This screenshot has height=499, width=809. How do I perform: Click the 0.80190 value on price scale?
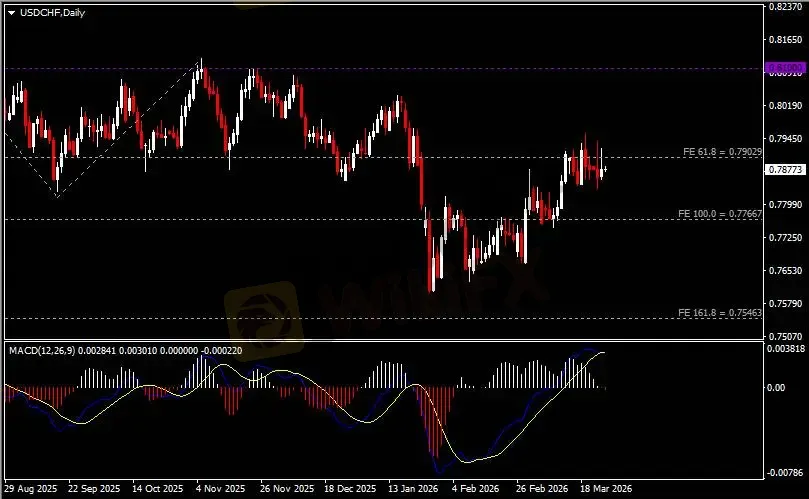(784, 105)
